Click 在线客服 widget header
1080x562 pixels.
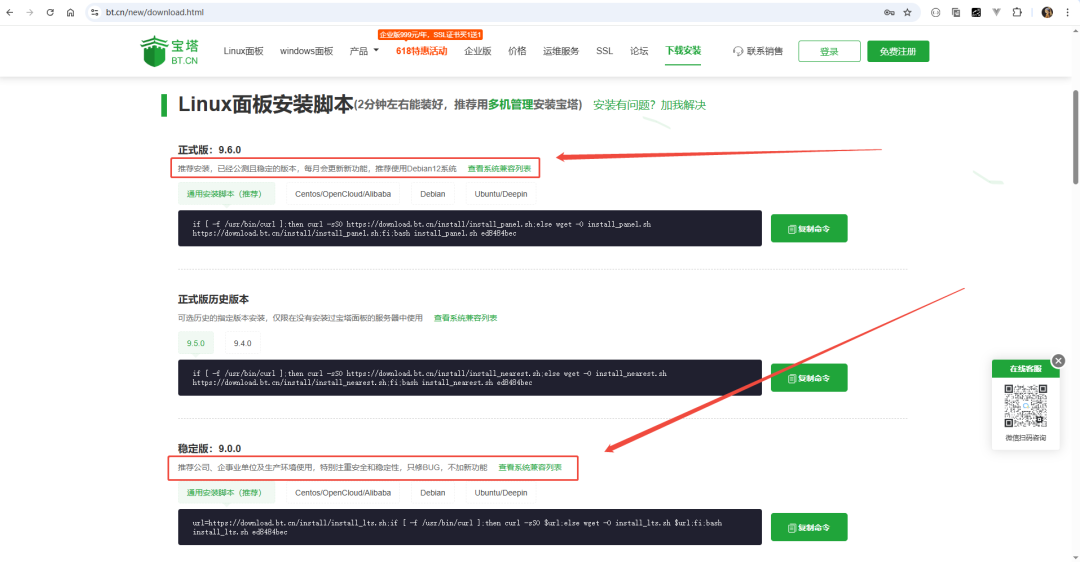pyautogui.click(x=1026, y=369)
